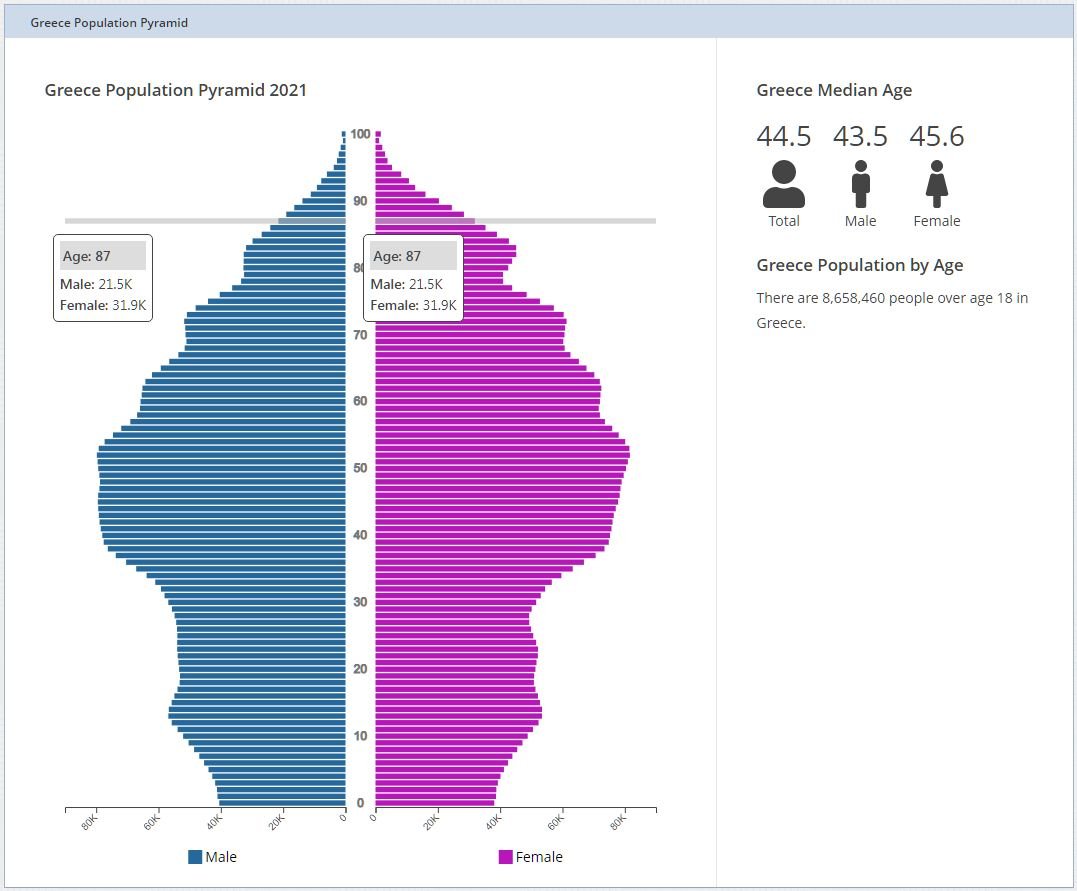1077x891 pixels.
Task: Click the Age 87 tooltip over female bars
Action: tap(413, 278)
